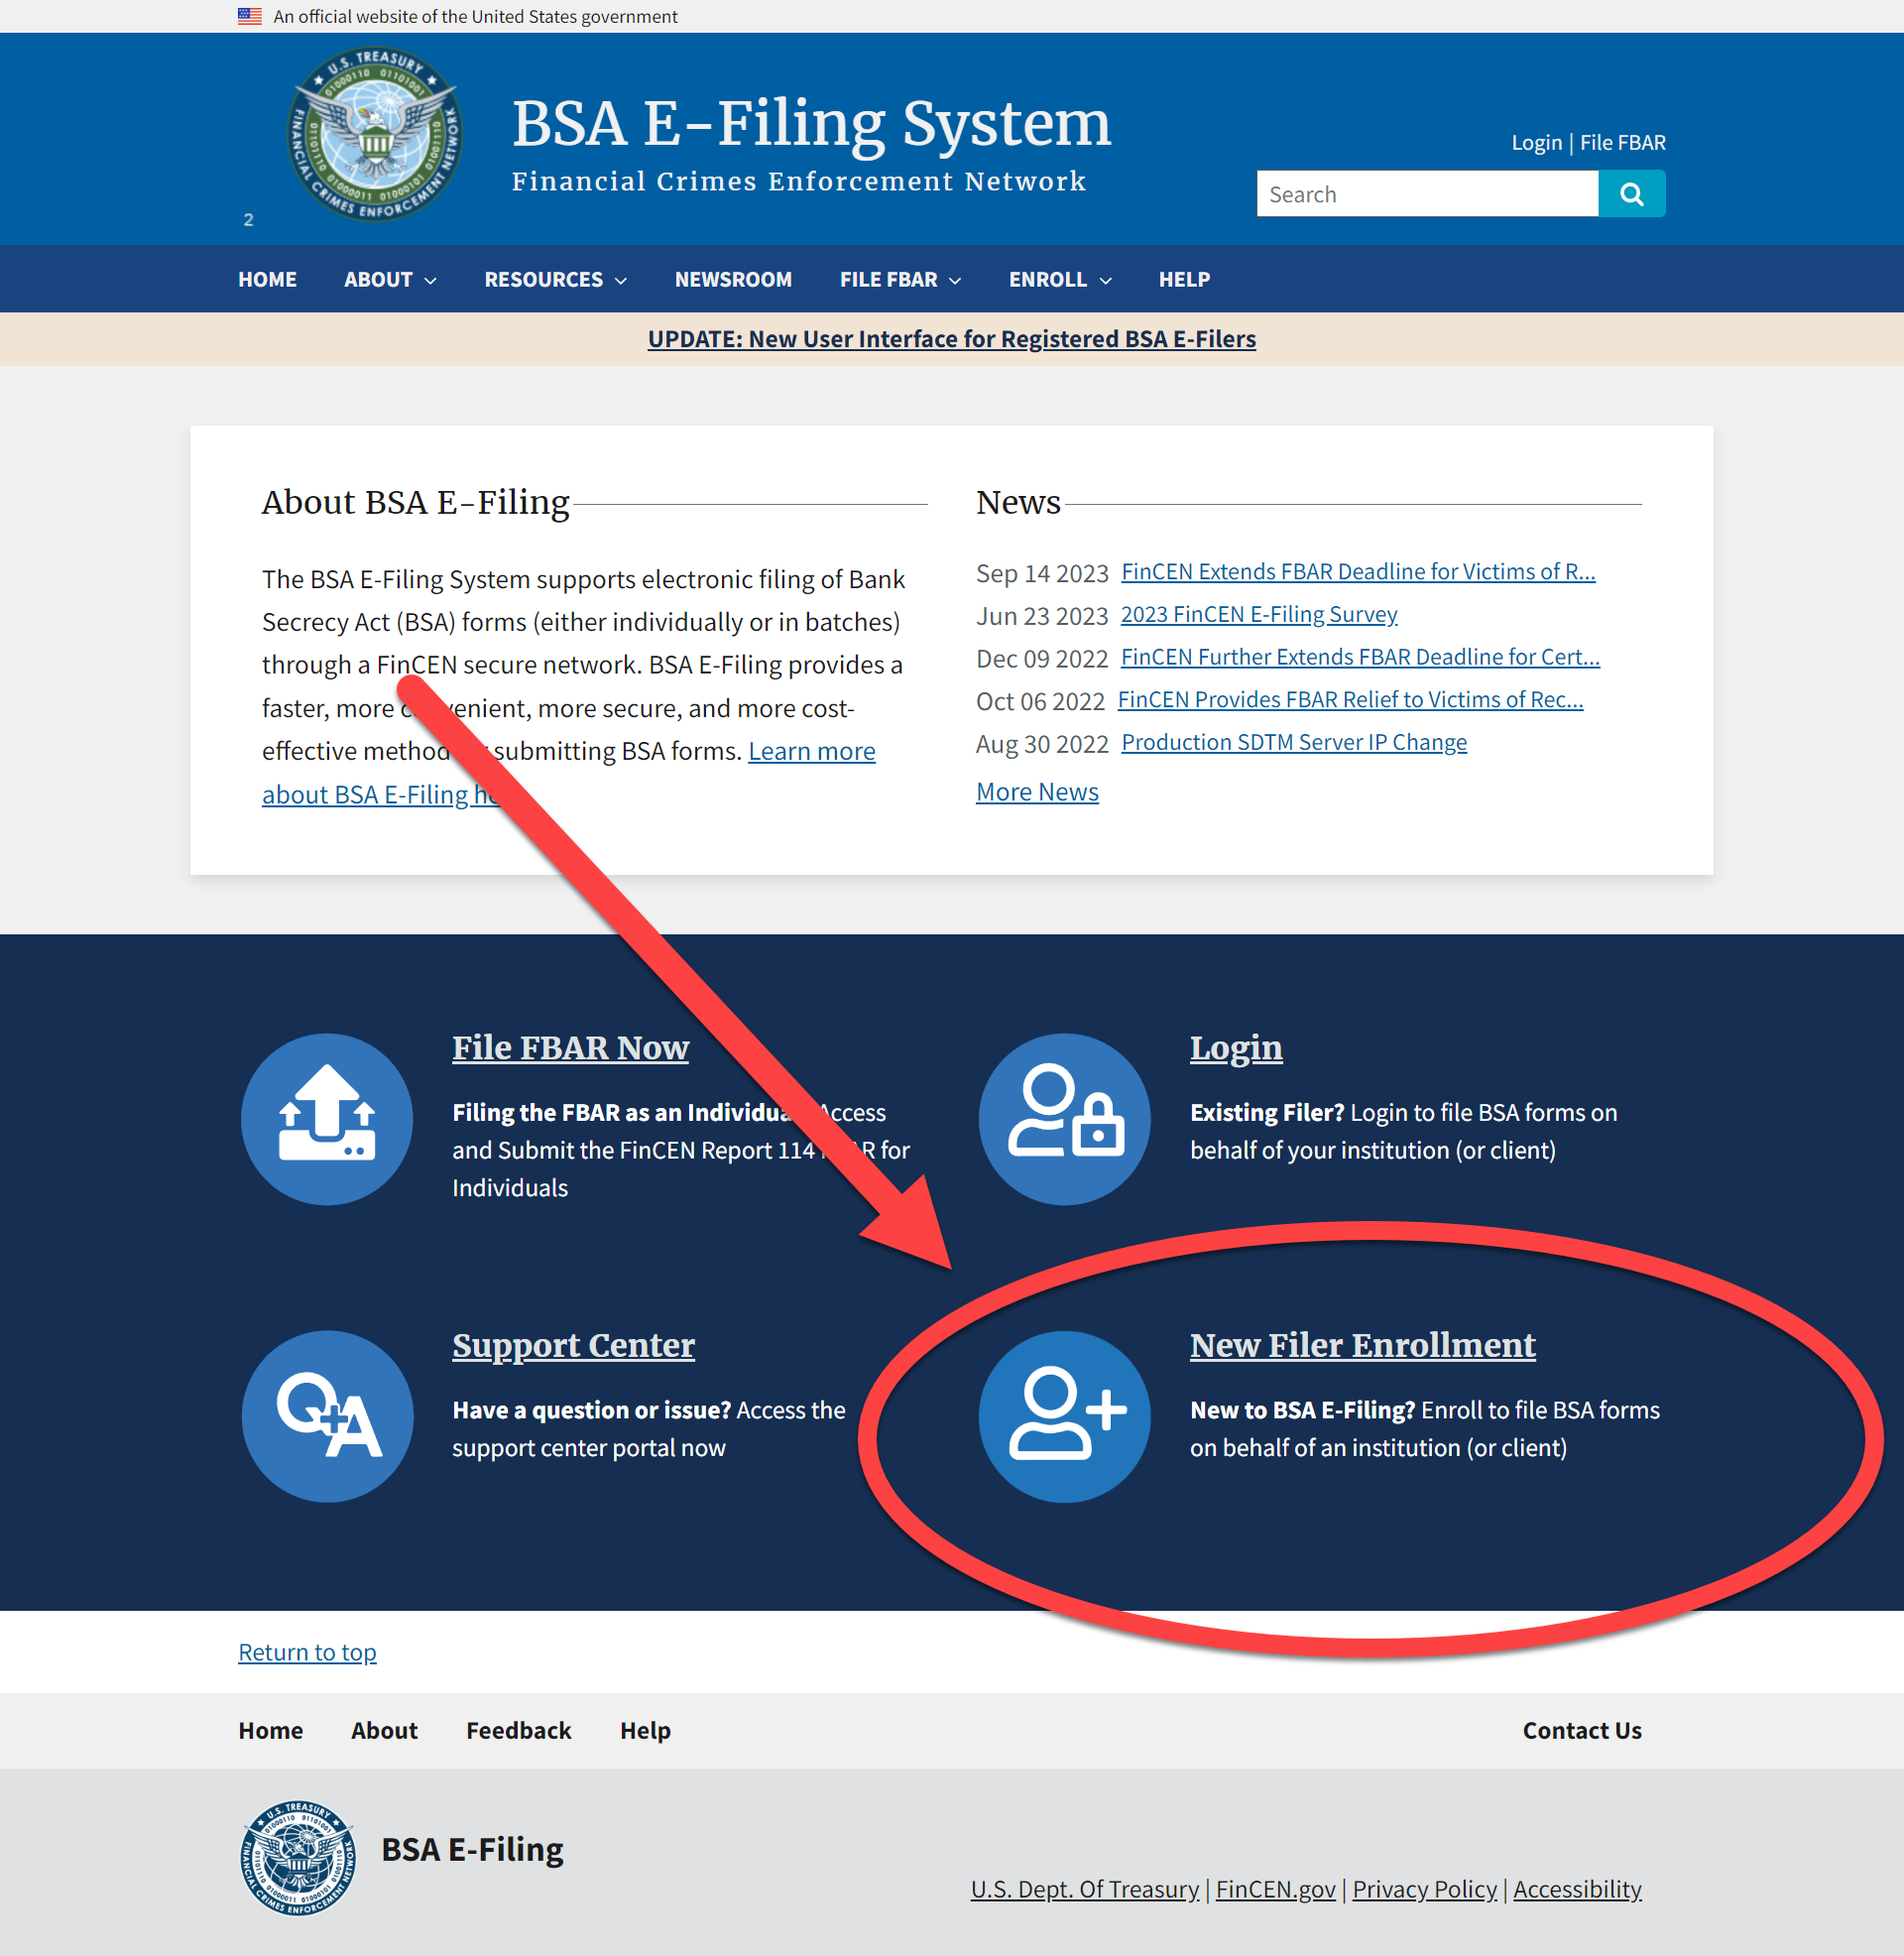Click the FinCEN seal logo in header

click(375, 134)
